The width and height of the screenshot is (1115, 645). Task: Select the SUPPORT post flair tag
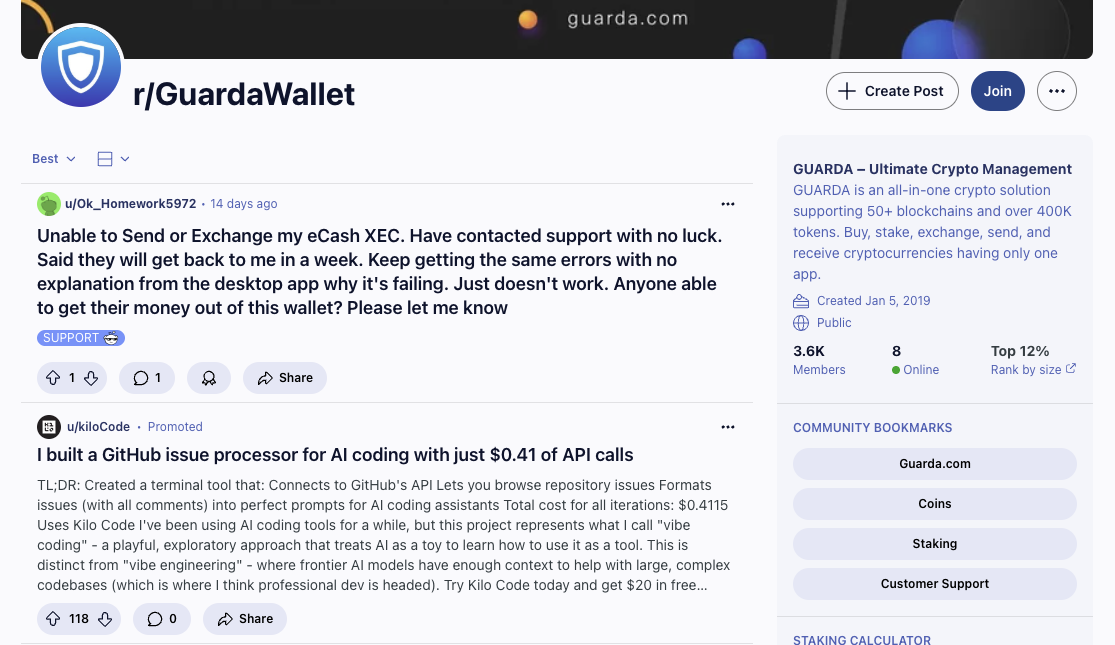click(81, 338)
